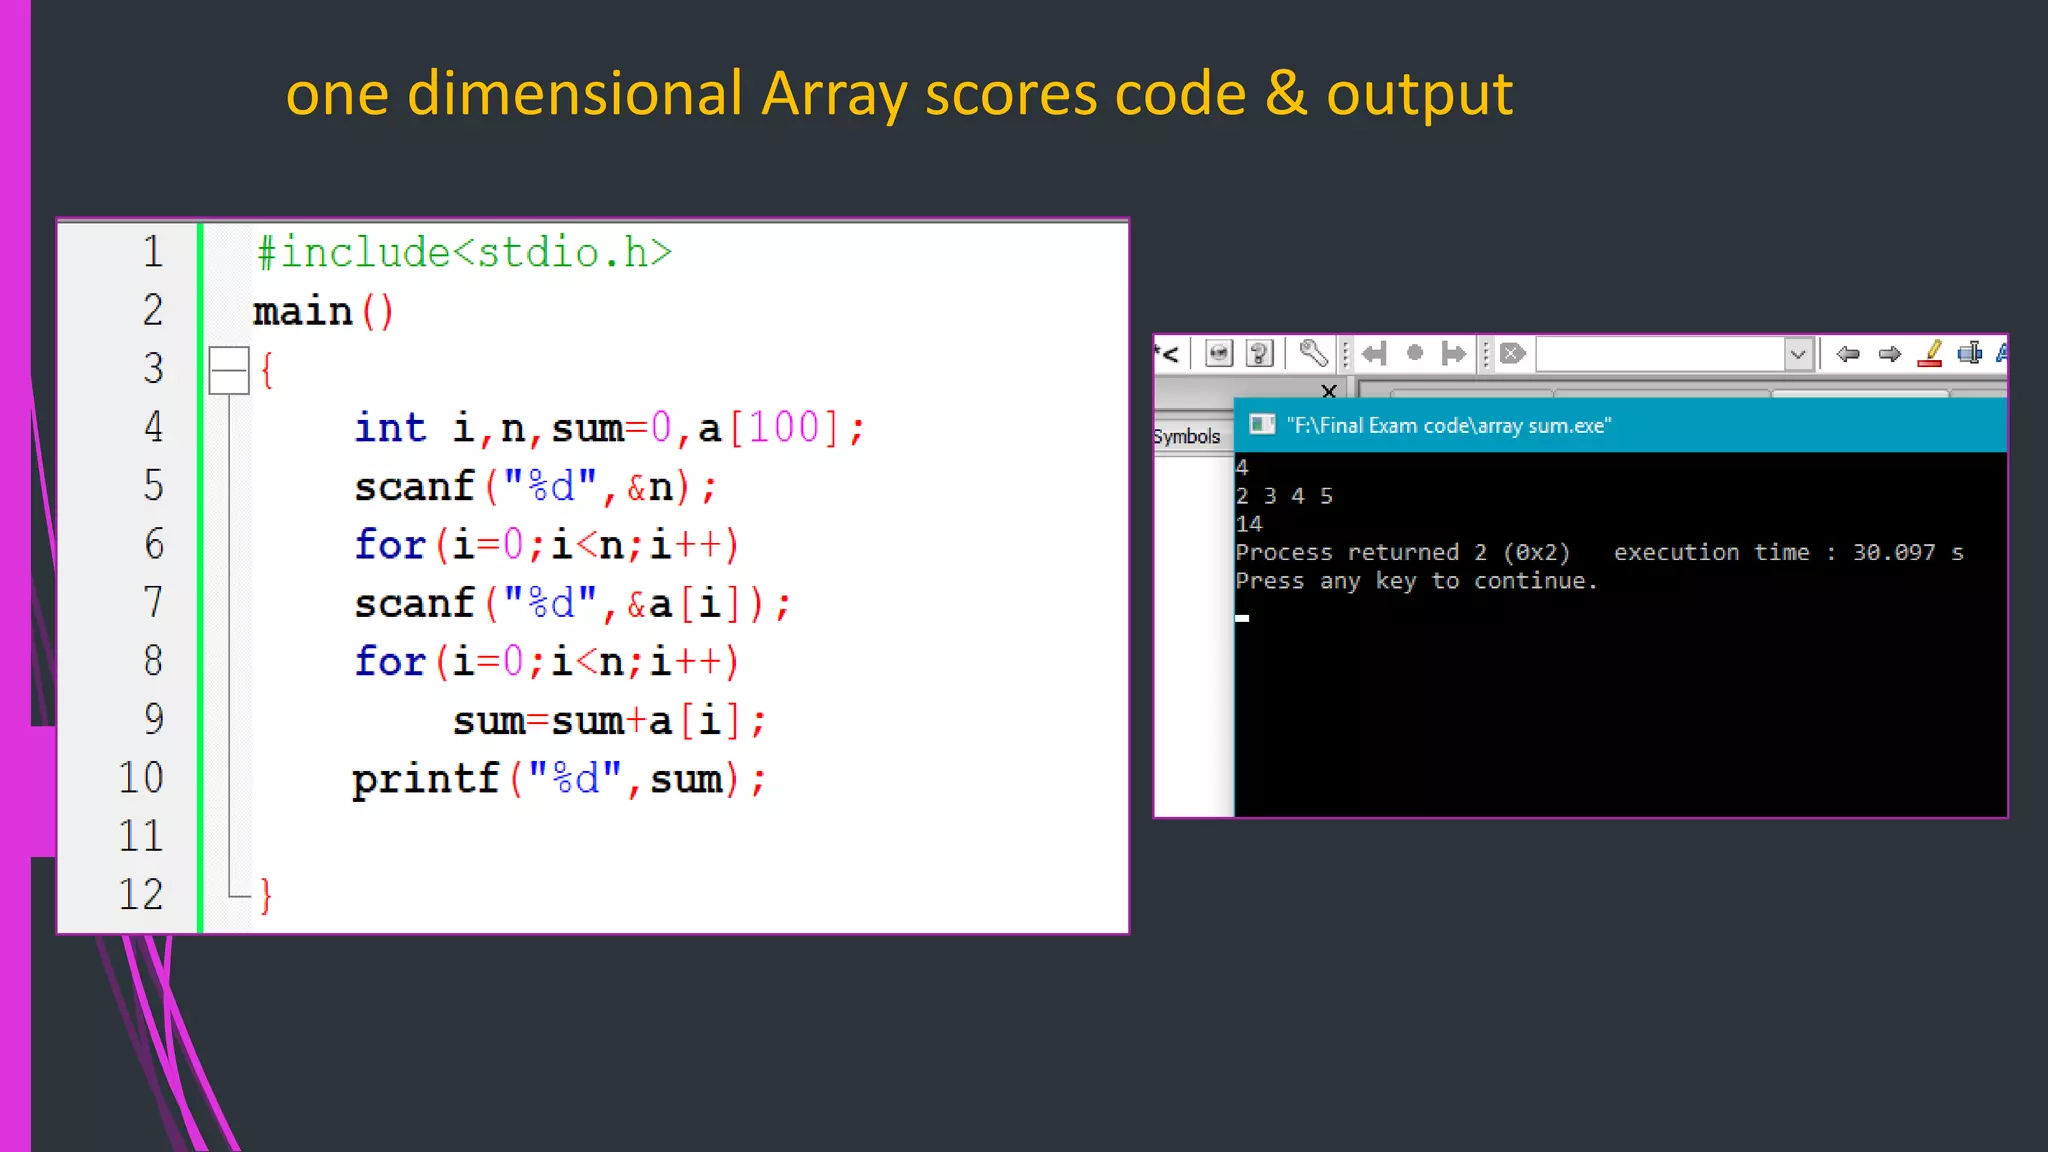The image size is (2048, 1152).
Task: Click the toggle bookmark dot icon
Action: pyautogui.click(x=1414, y=352)
